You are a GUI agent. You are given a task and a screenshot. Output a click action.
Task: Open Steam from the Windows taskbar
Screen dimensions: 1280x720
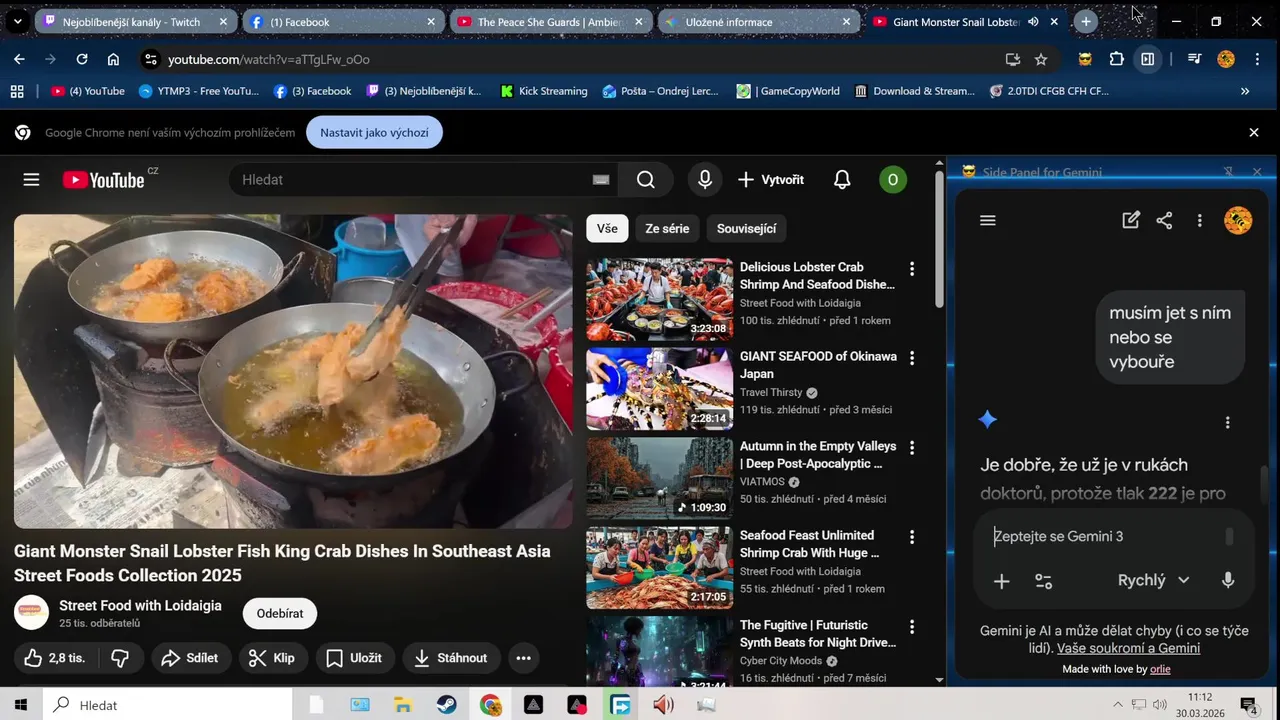pos(446,705)
